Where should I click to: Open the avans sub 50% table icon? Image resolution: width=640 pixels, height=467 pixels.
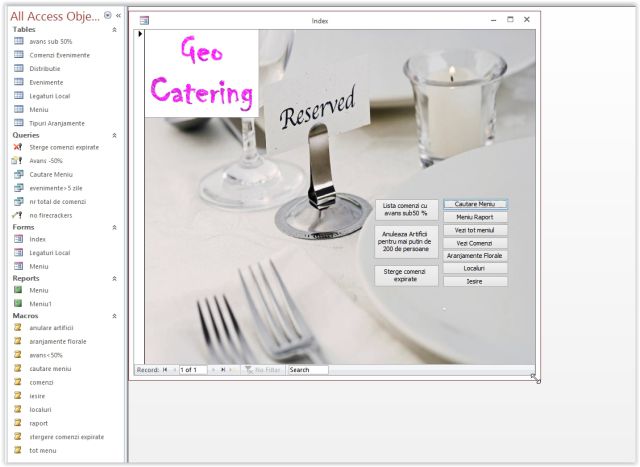tap(19, 41)
